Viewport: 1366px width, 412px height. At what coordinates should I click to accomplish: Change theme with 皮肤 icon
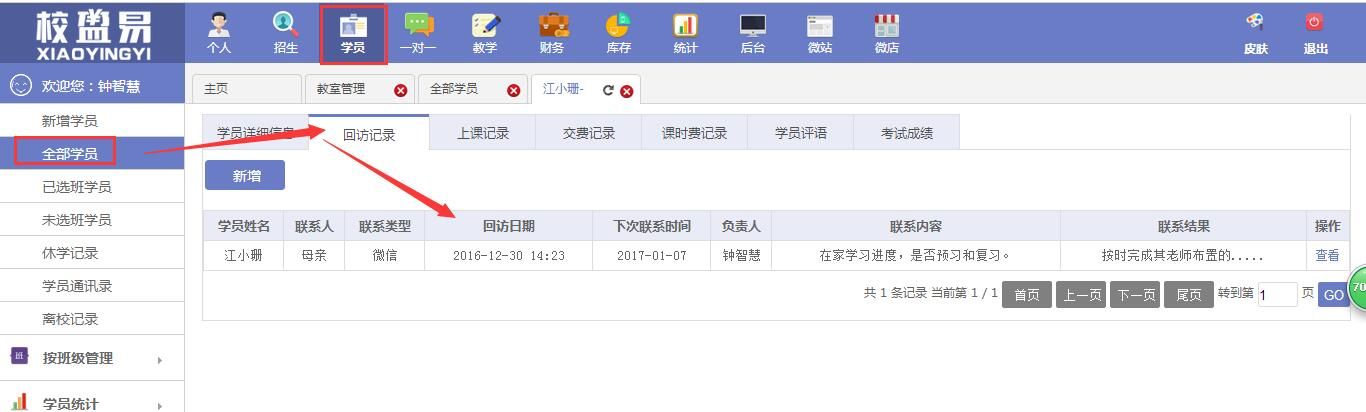(x=1255, y=33)
